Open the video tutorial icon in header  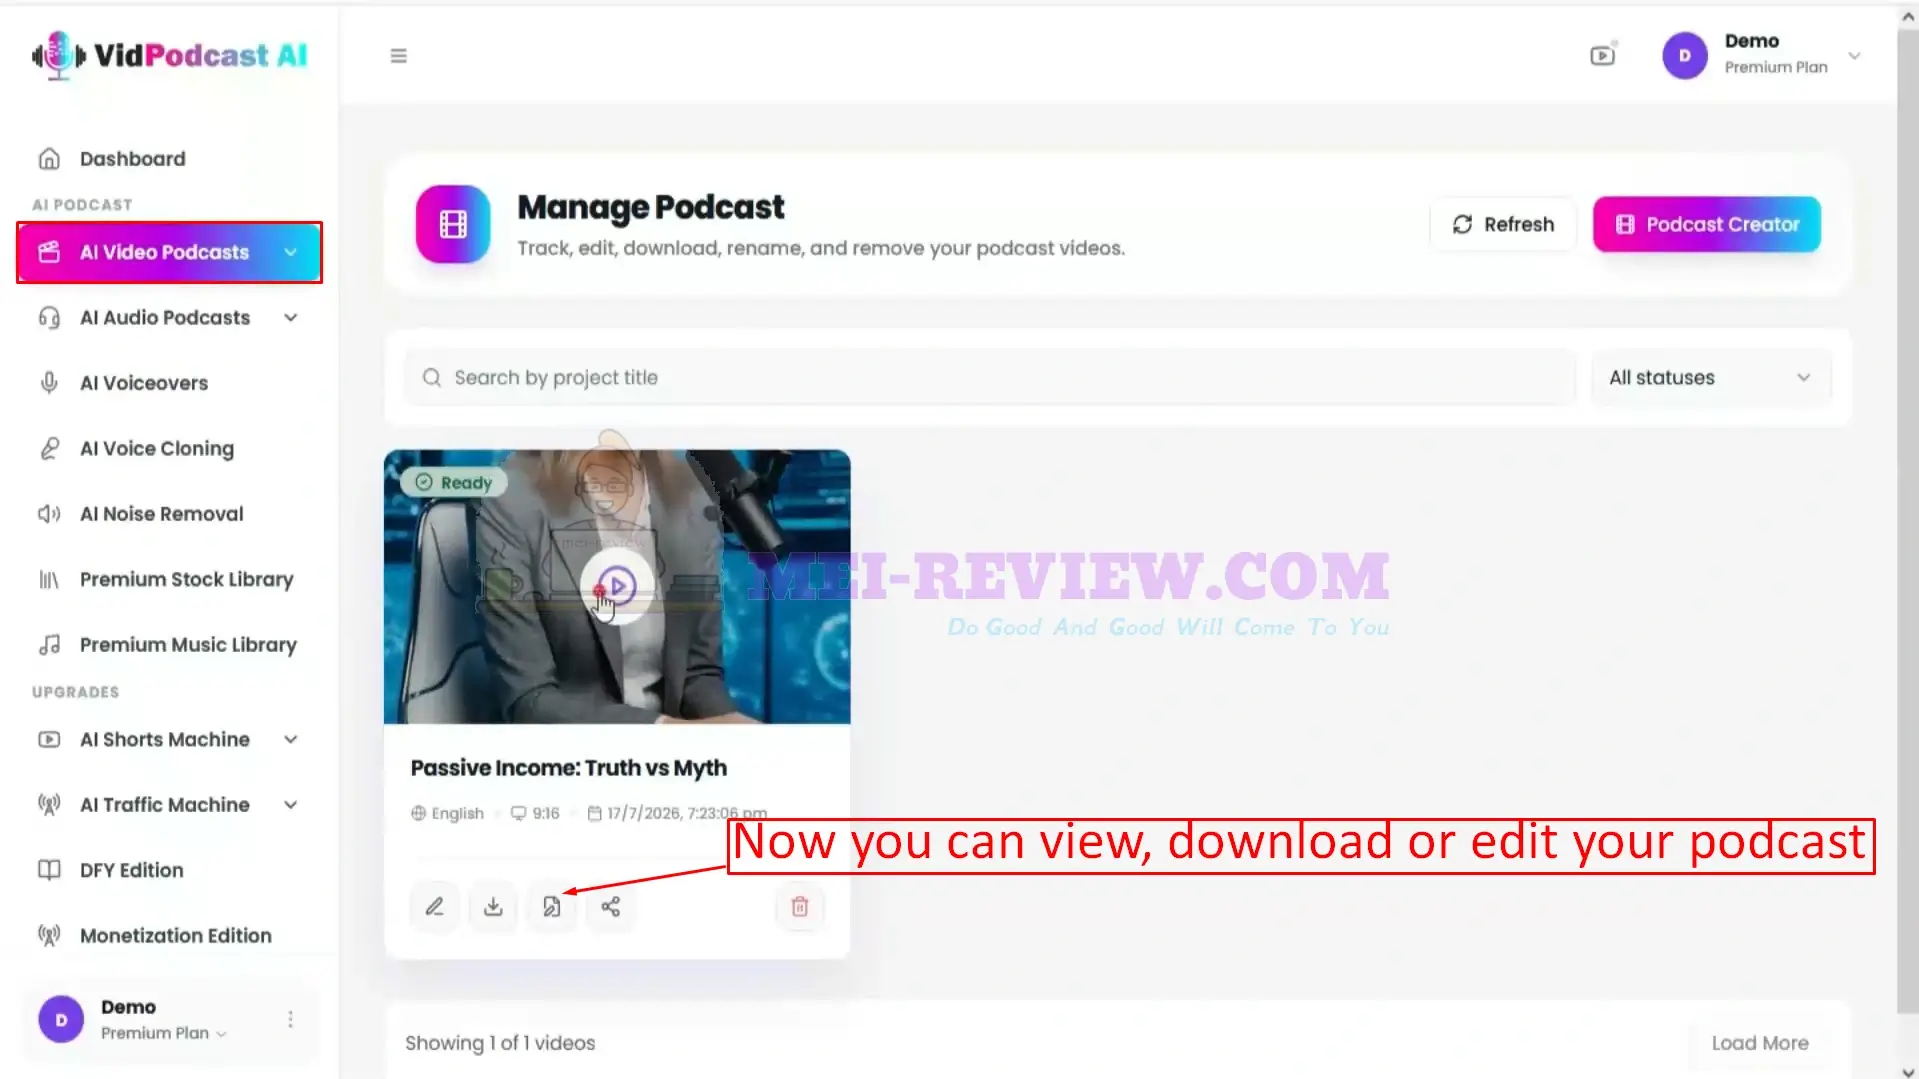(x=1603, y=55)
